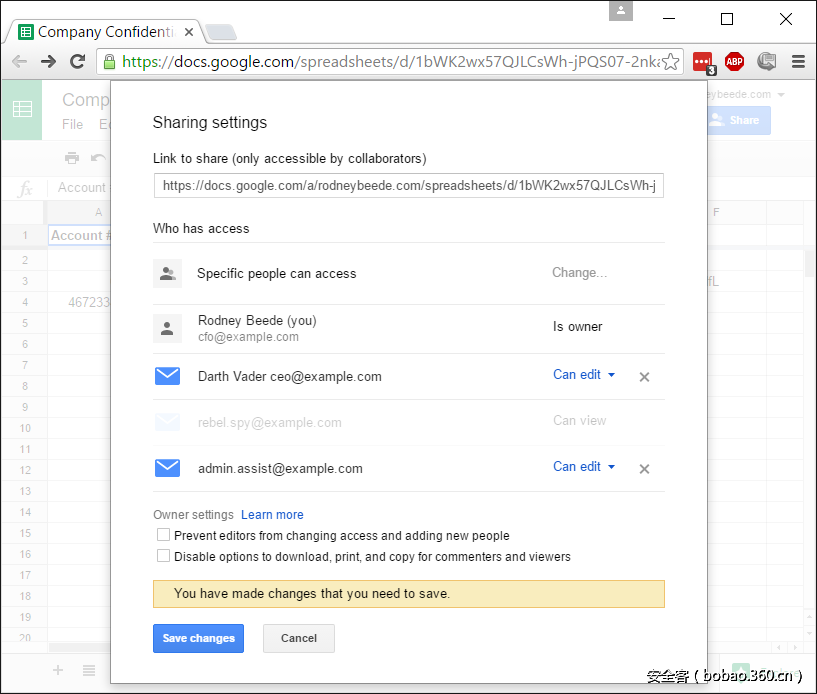
Task: Click Change... next to Specific people can access
Action: [579, 273]
